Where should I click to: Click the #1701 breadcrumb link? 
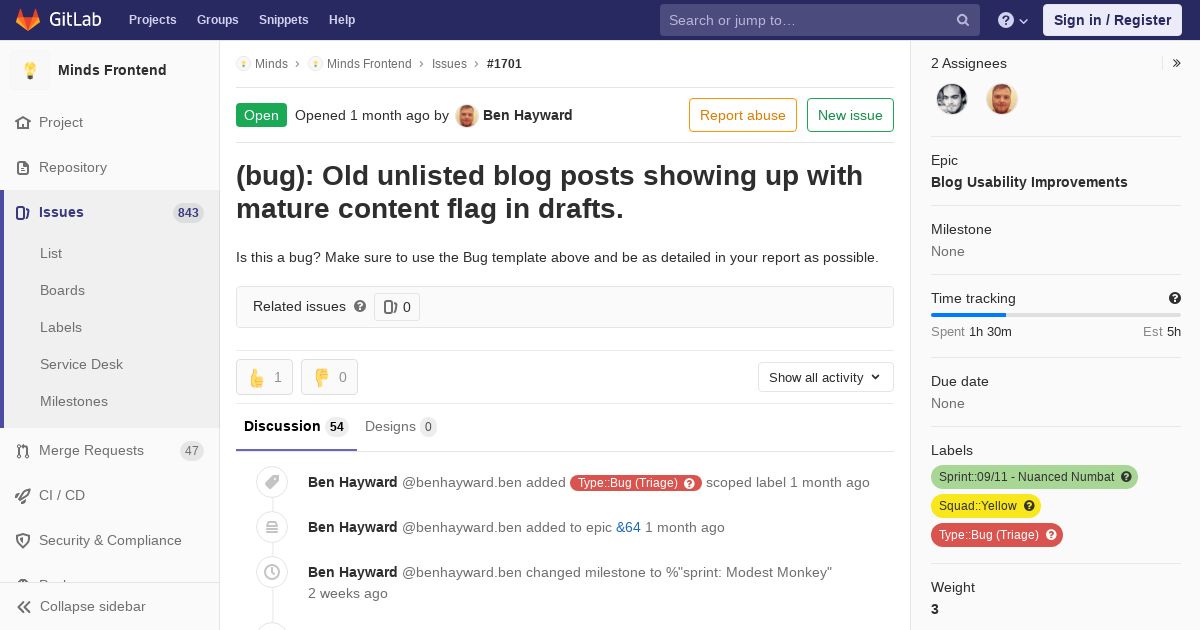[504, 63]
